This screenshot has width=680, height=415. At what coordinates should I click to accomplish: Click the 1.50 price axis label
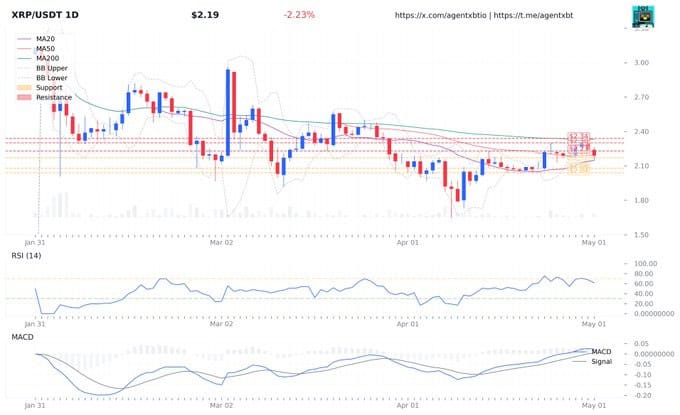pyautogui.click(x=641, y=235)
